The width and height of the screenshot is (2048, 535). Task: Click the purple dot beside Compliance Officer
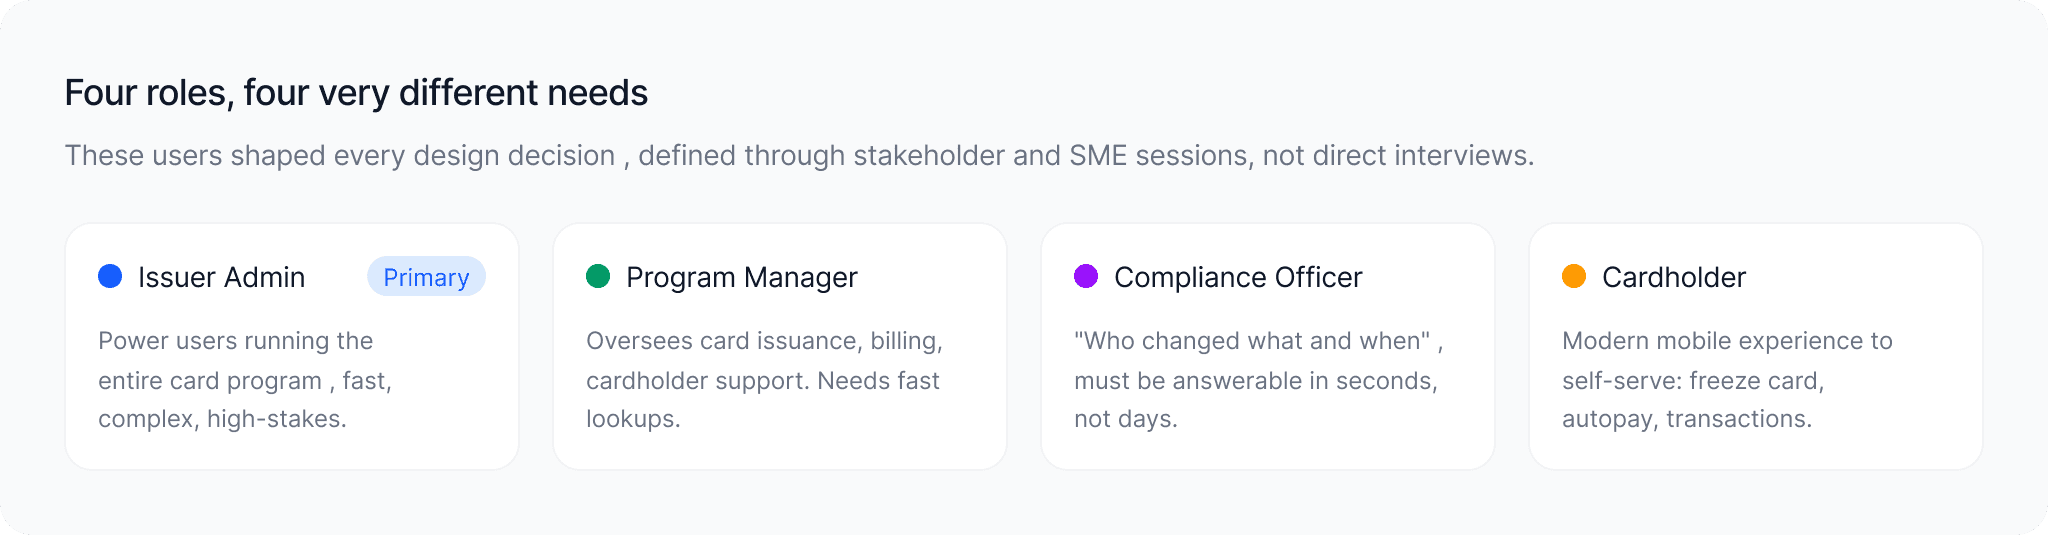click(x=1086, y=277)
